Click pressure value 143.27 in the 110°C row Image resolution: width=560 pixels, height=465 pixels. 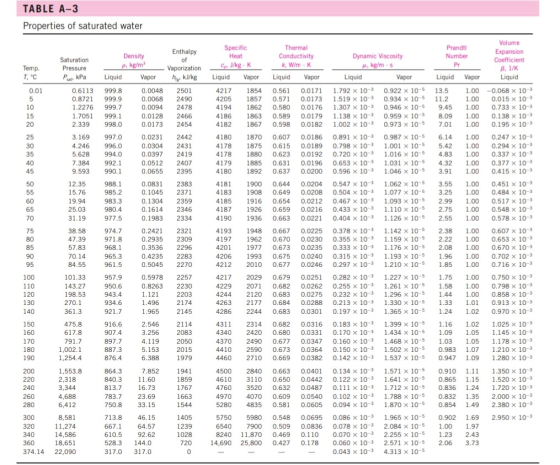[x=75, y=286]
